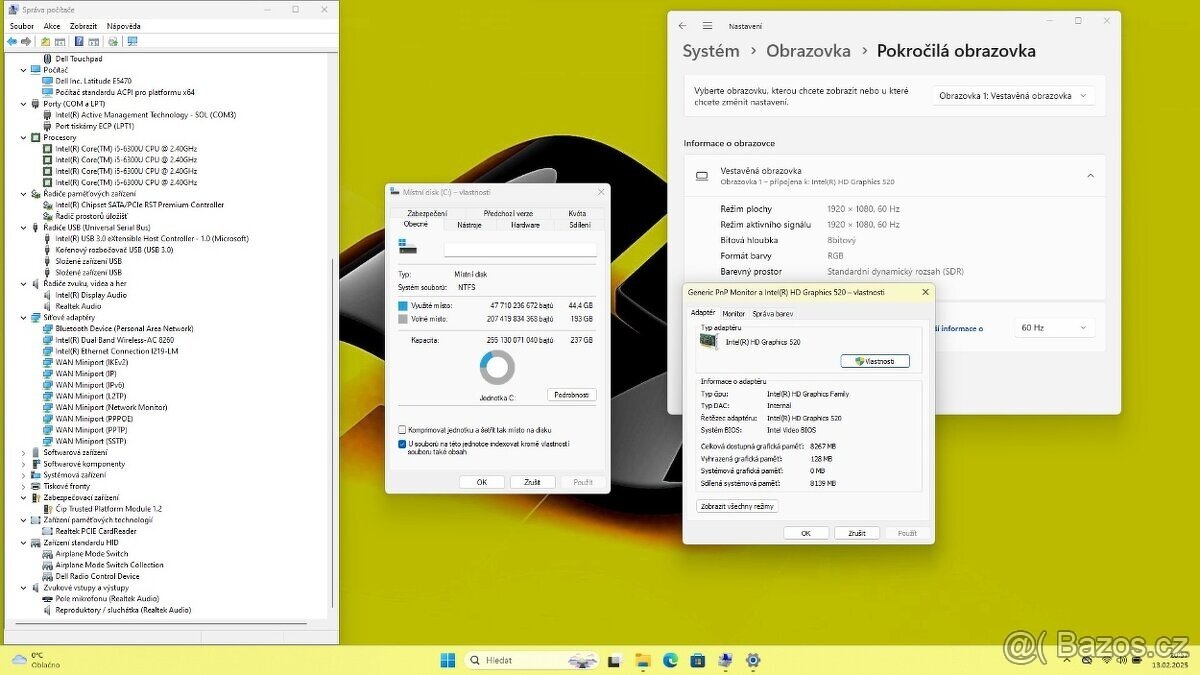Select the Dell Inc. Latitude E5470 computer icon
This screenshot has width=1200, height=675.
[48, 81]
